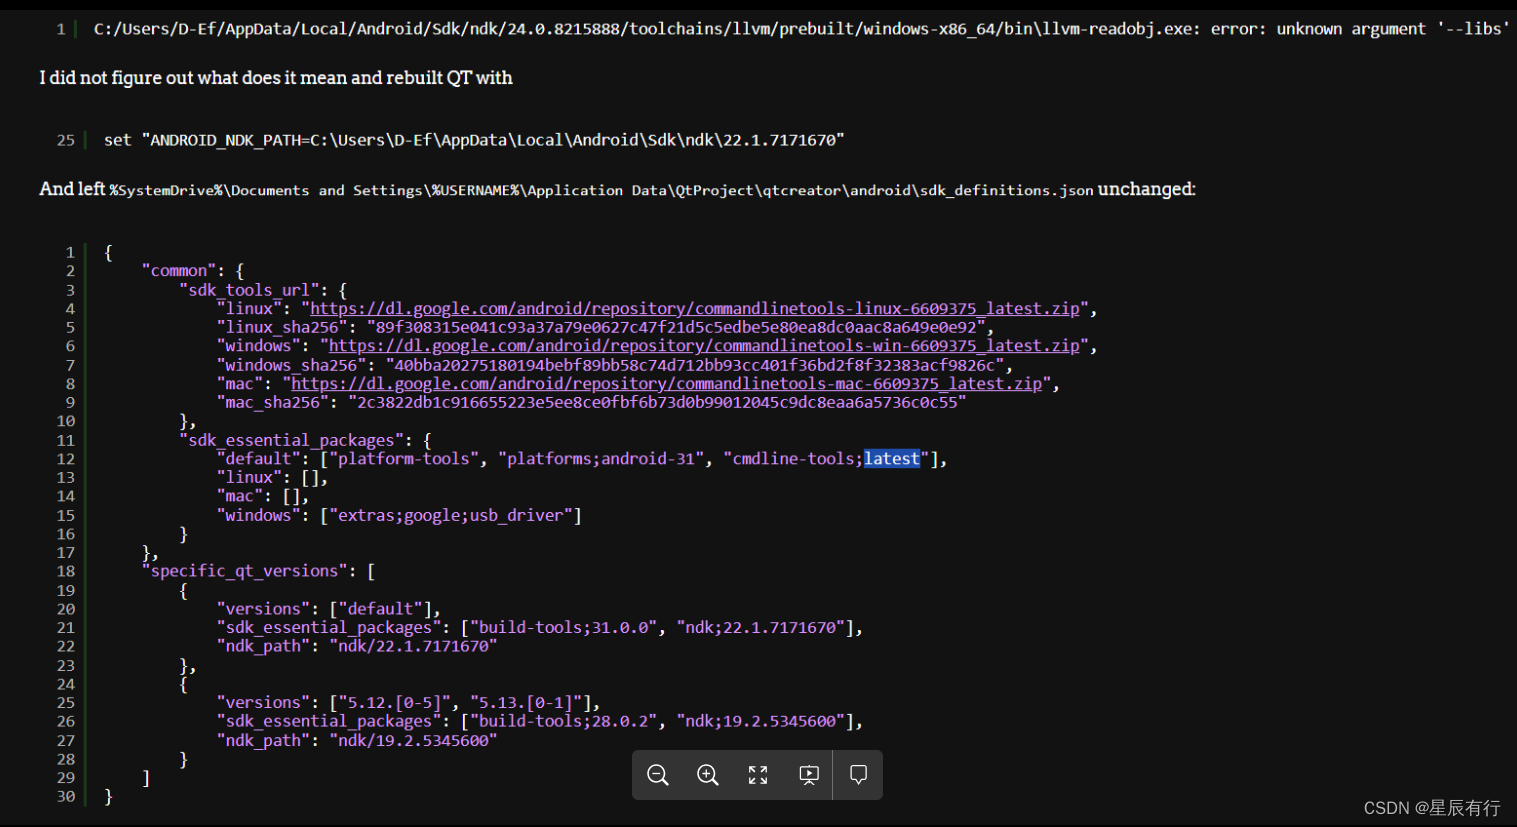Click the "sdk_tools_url" key

pos(250,290)
